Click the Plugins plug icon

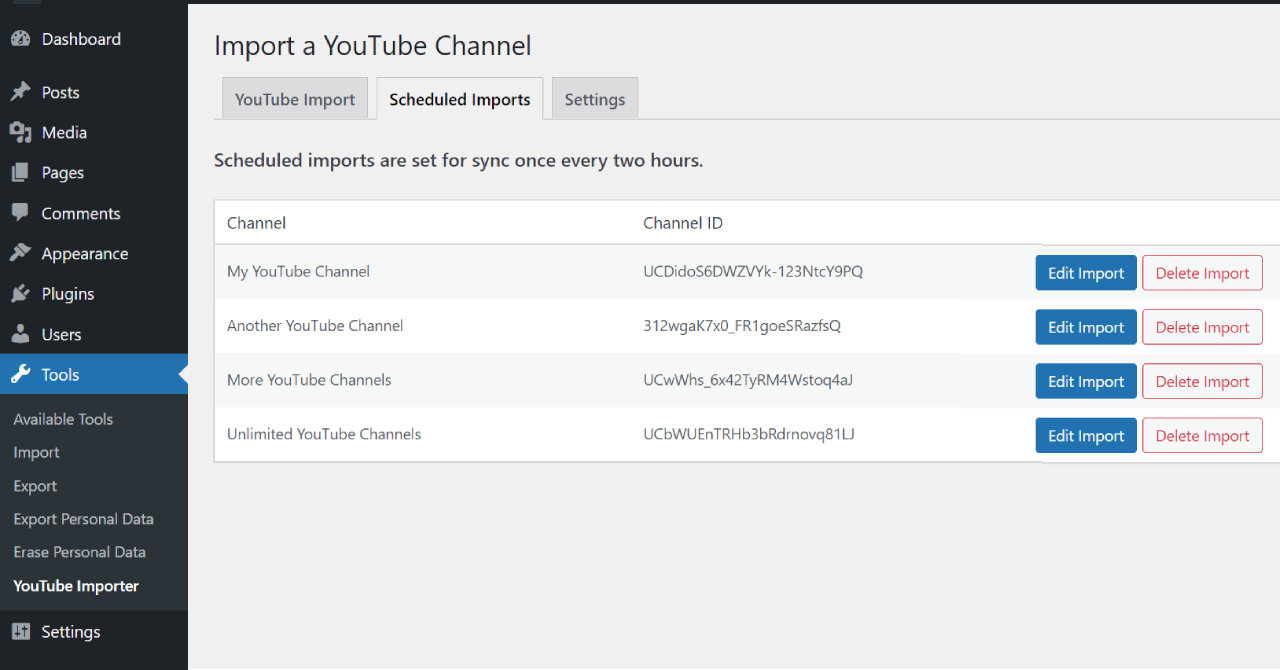20,294
